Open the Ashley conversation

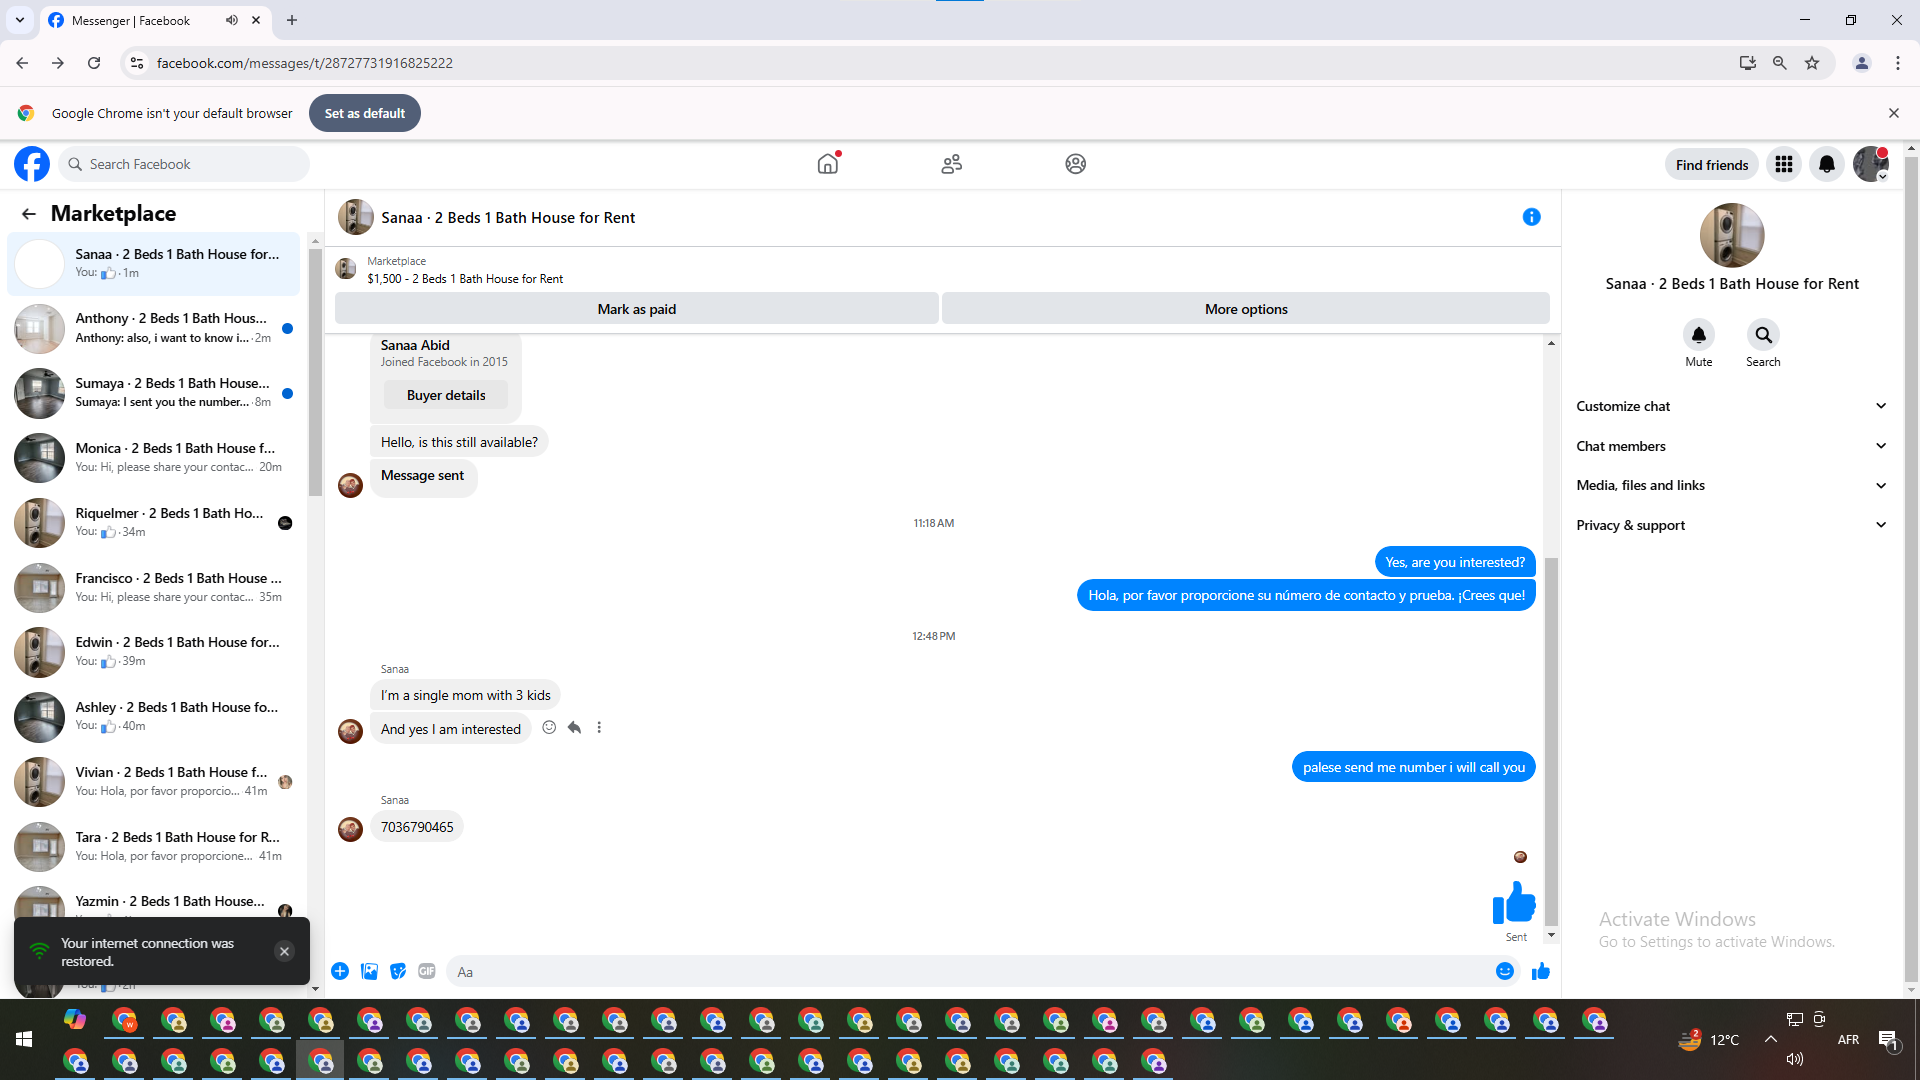pyautogui.click(x=154, y=717)
